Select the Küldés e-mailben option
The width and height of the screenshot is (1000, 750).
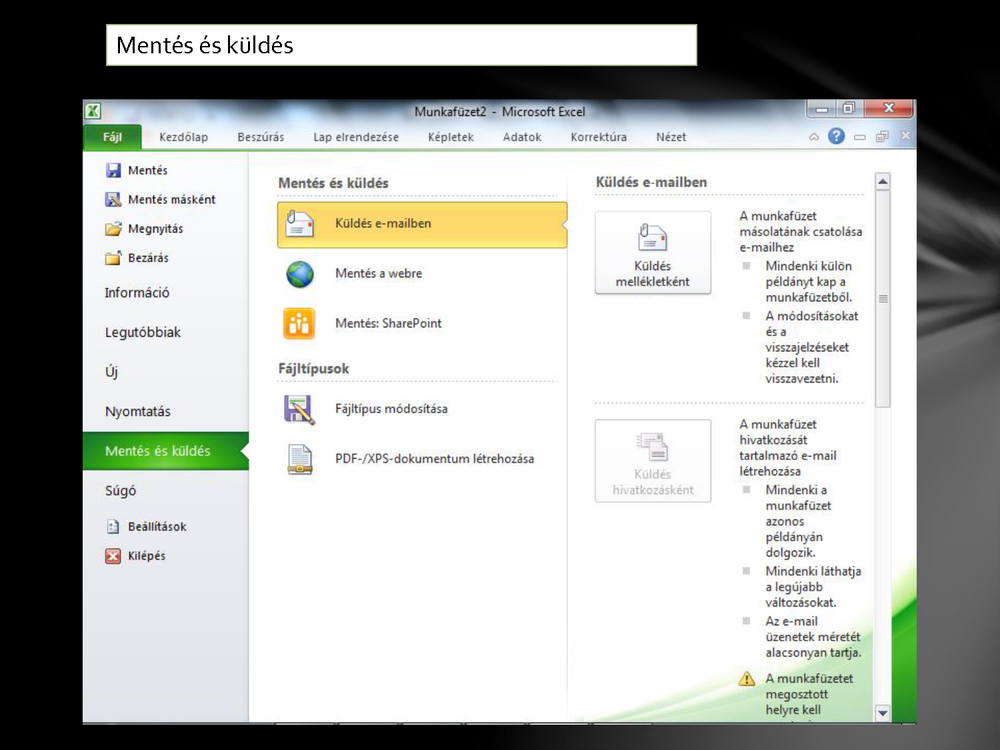422,224
